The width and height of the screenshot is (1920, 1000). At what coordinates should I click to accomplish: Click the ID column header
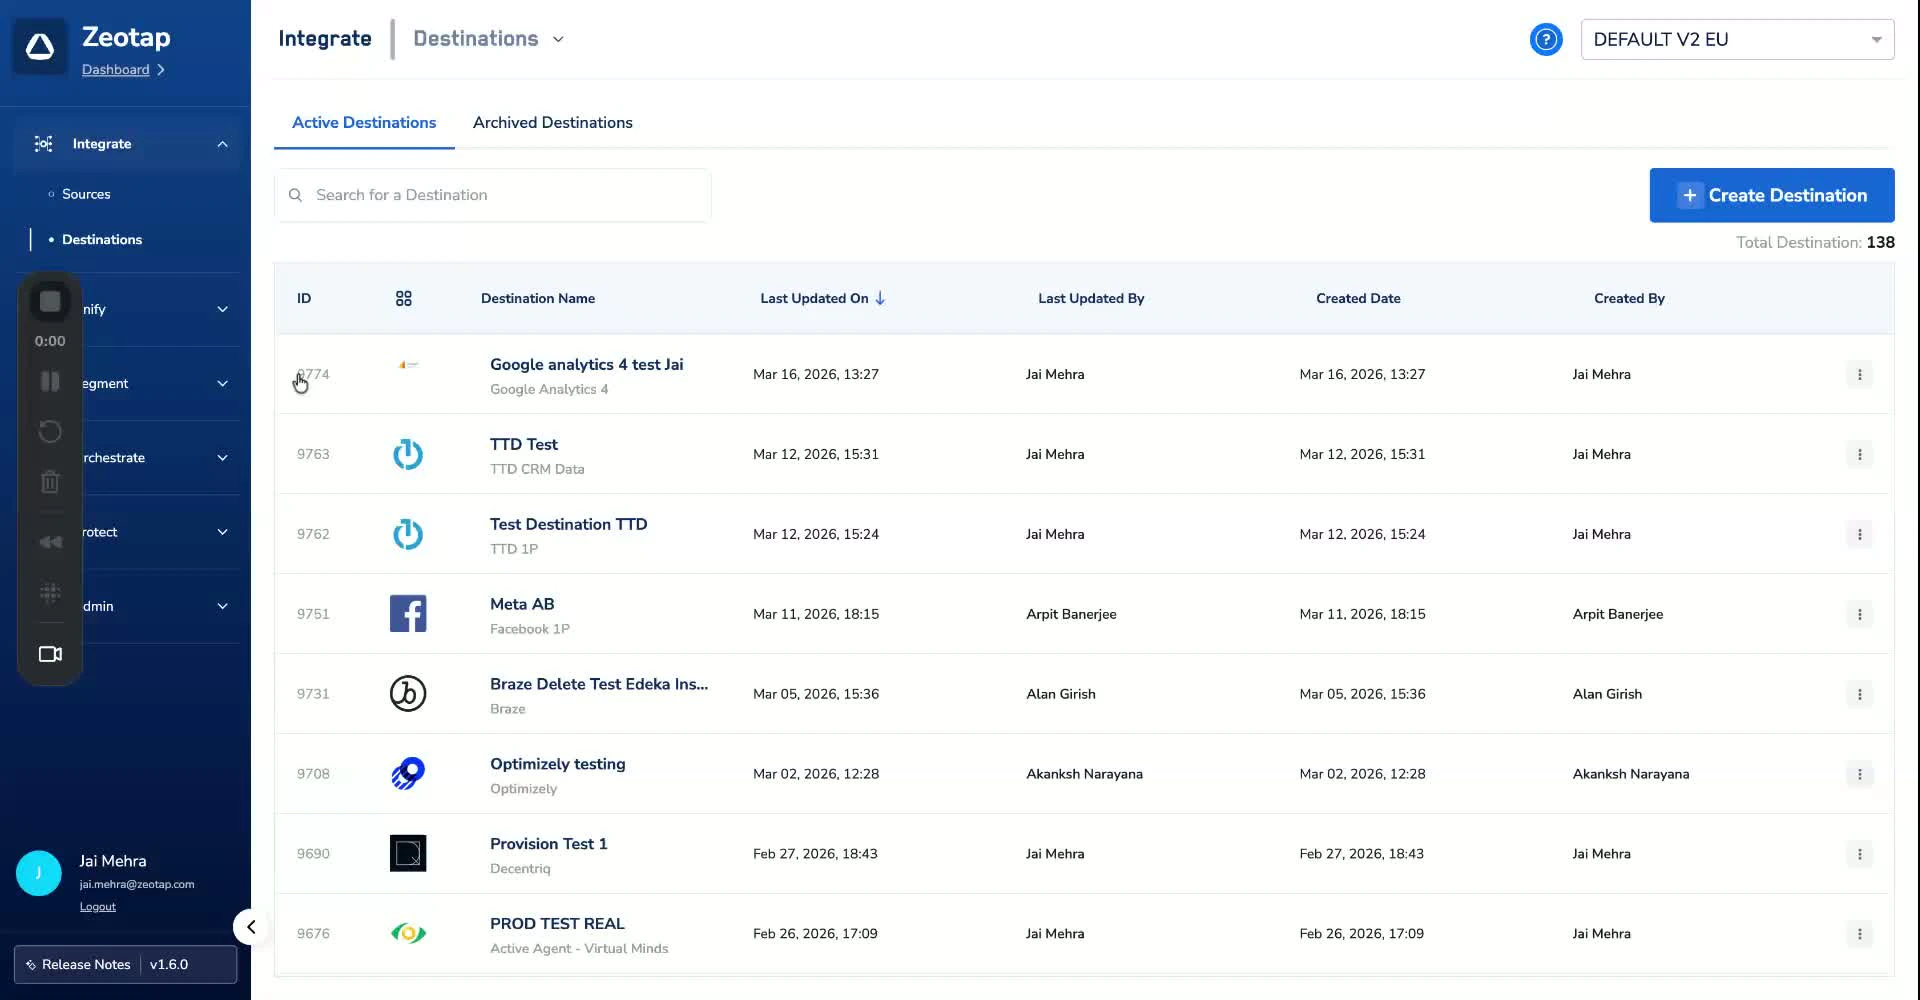pos(304,298)
